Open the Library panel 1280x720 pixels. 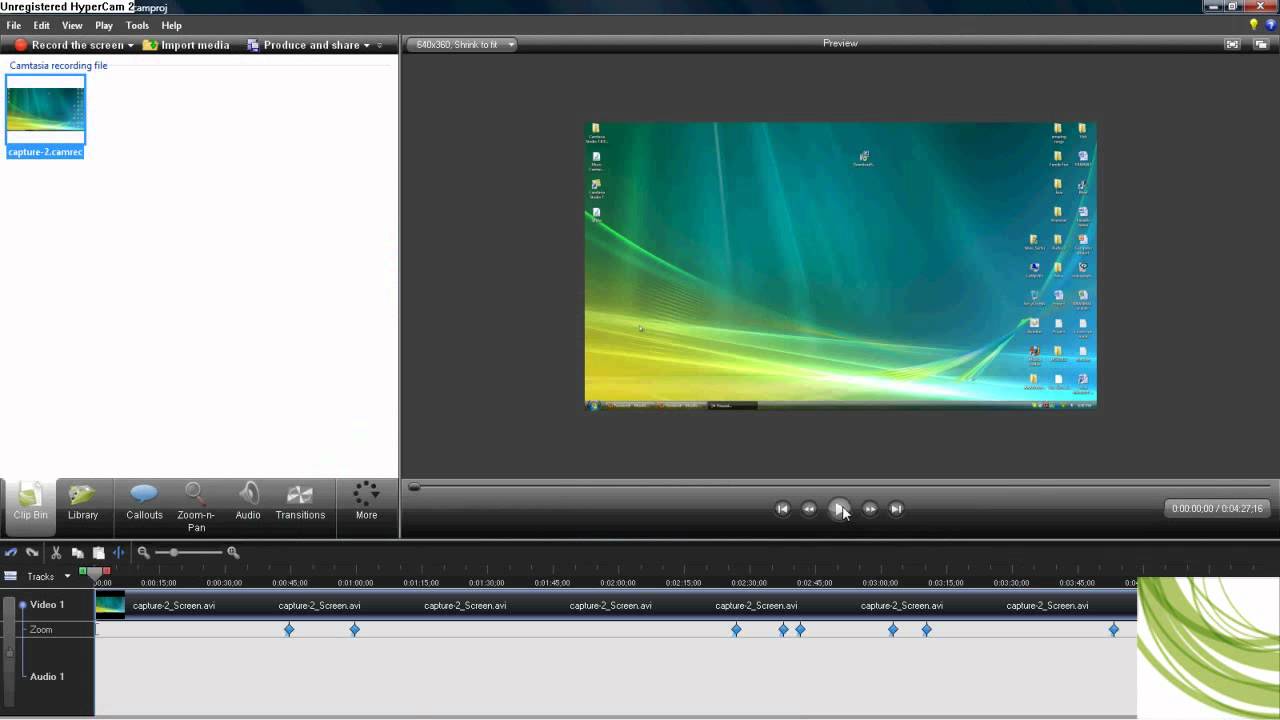click(83, 502)
